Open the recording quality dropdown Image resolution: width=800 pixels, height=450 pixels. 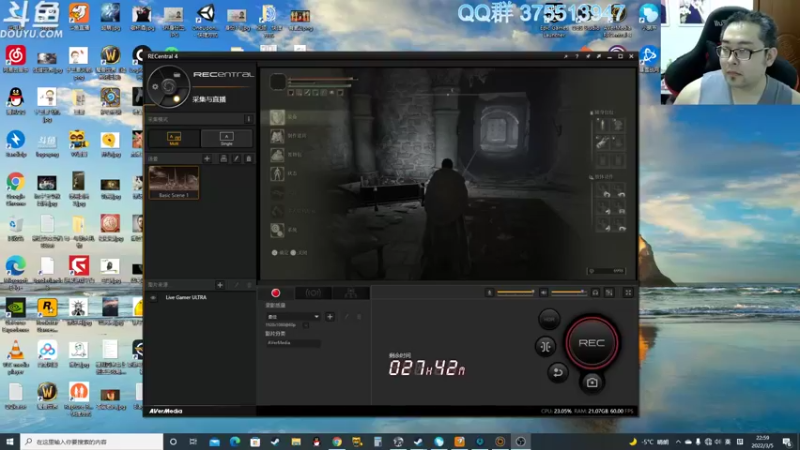[293, 317]
